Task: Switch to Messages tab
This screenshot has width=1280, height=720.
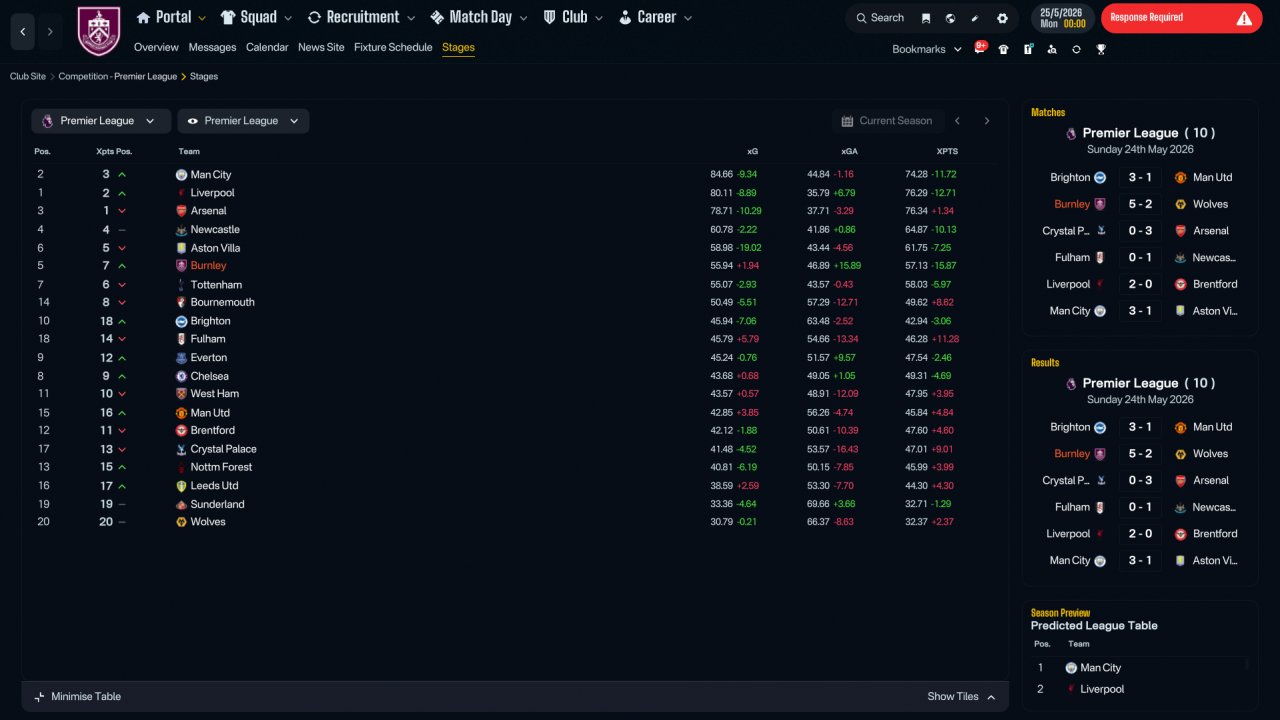Action: pyautogui.click(x=212, y=47)
